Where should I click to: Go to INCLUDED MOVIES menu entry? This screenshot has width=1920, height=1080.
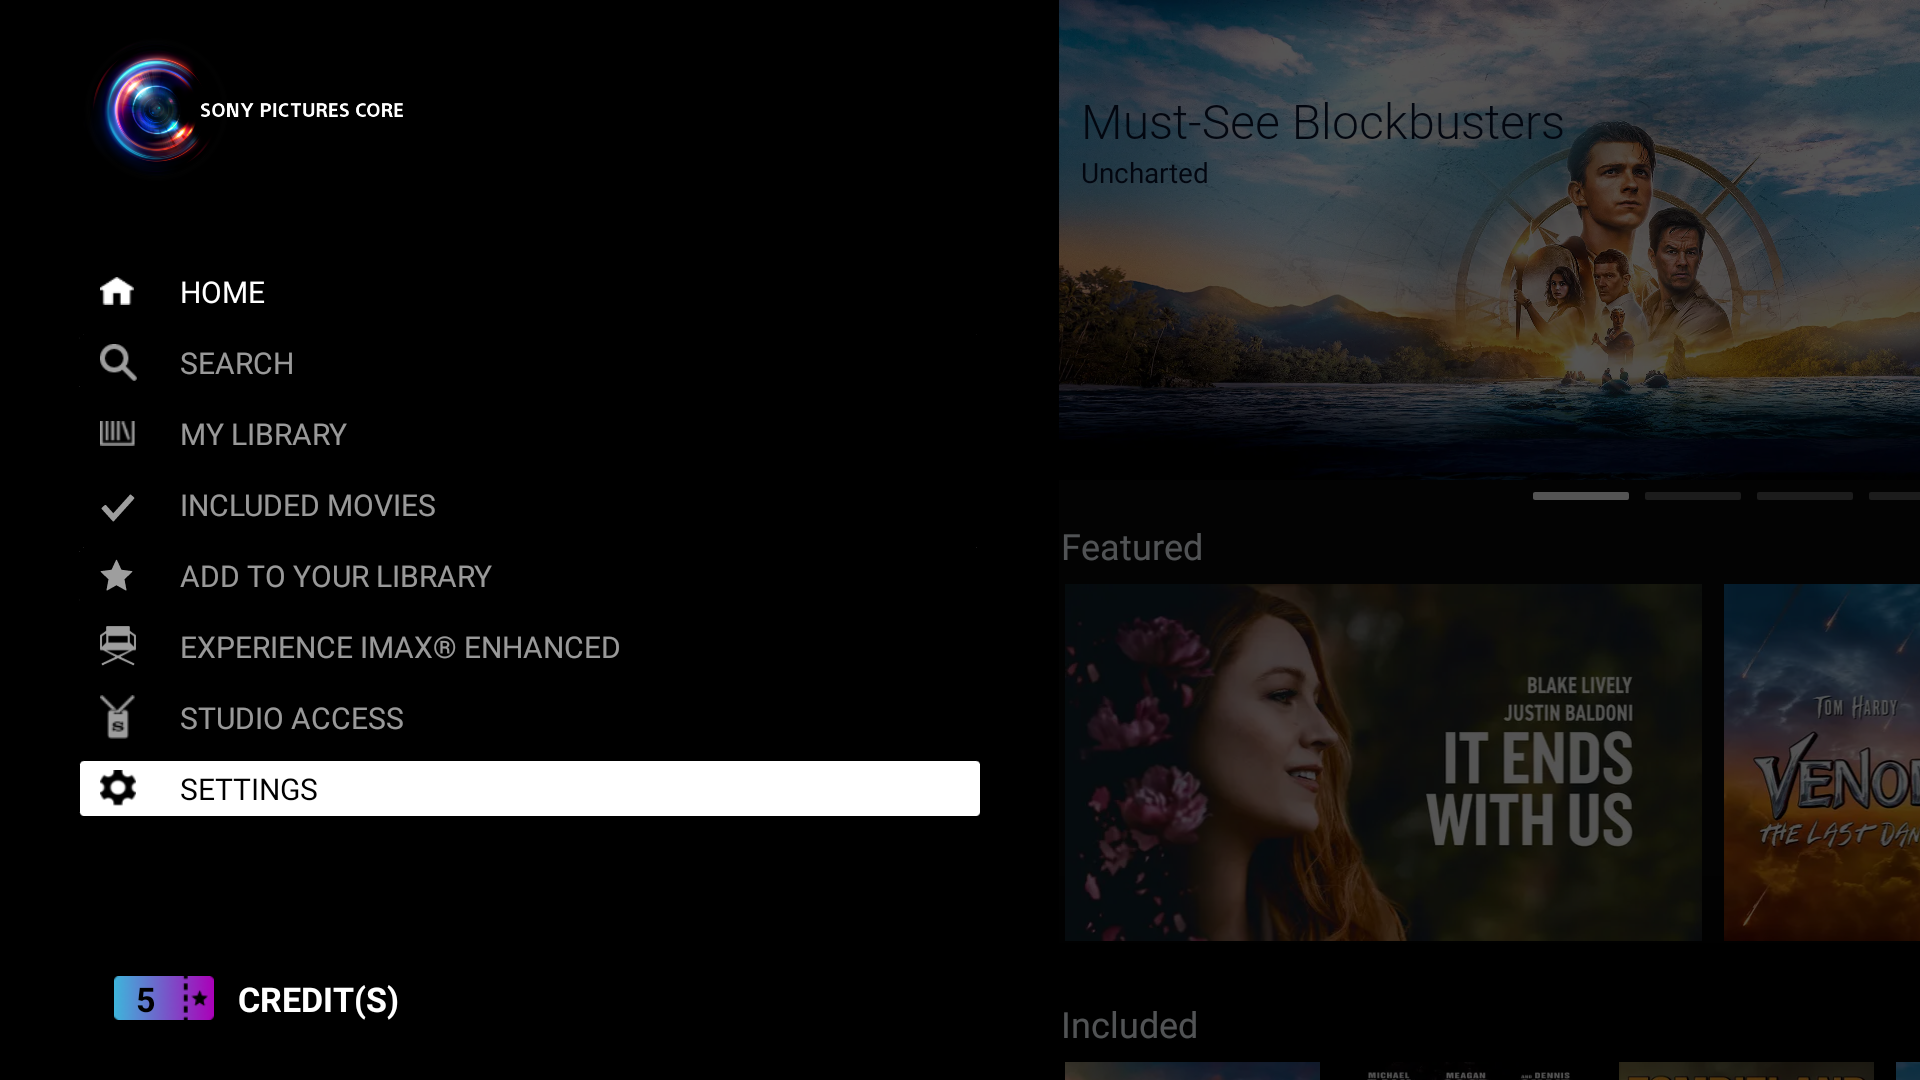[x=307, y=506]
